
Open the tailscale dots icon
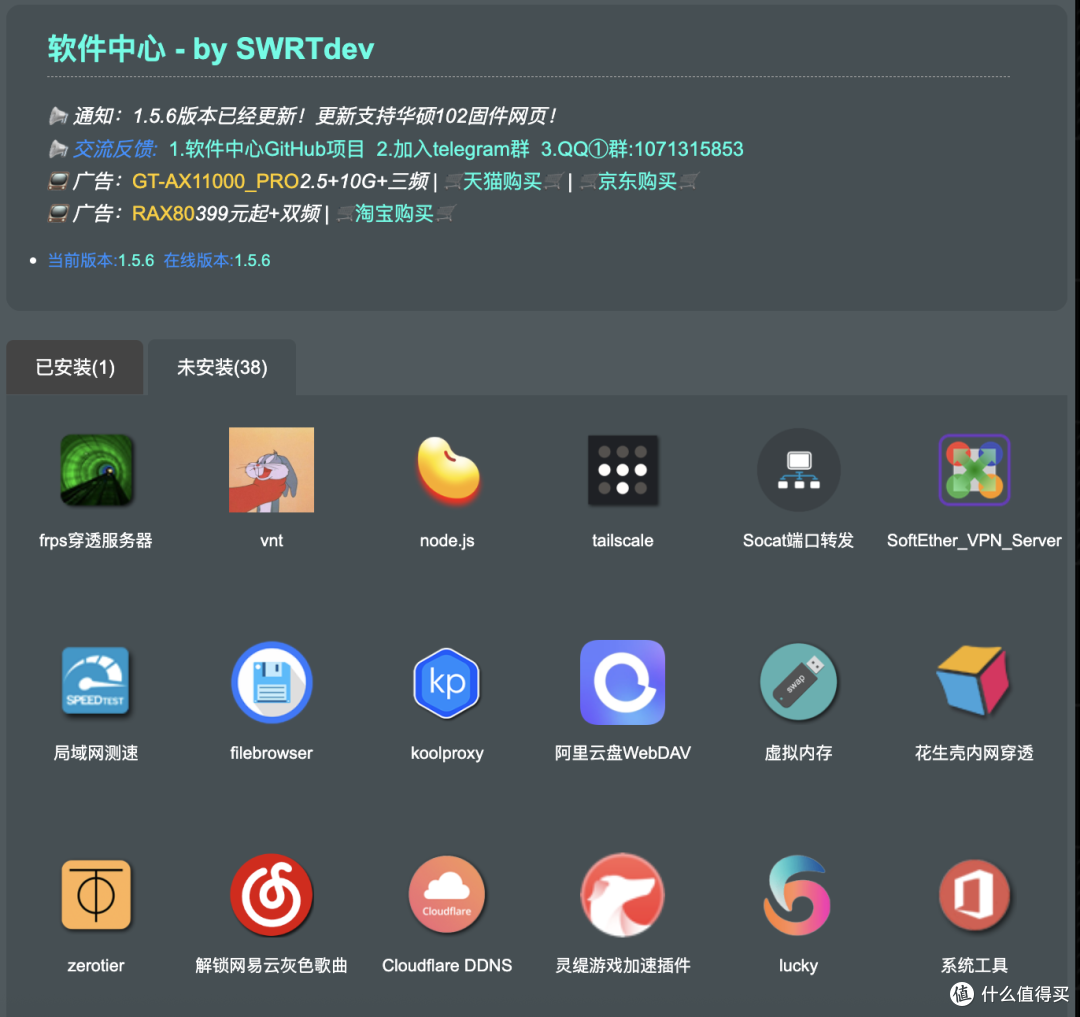[x=623, y=470]
